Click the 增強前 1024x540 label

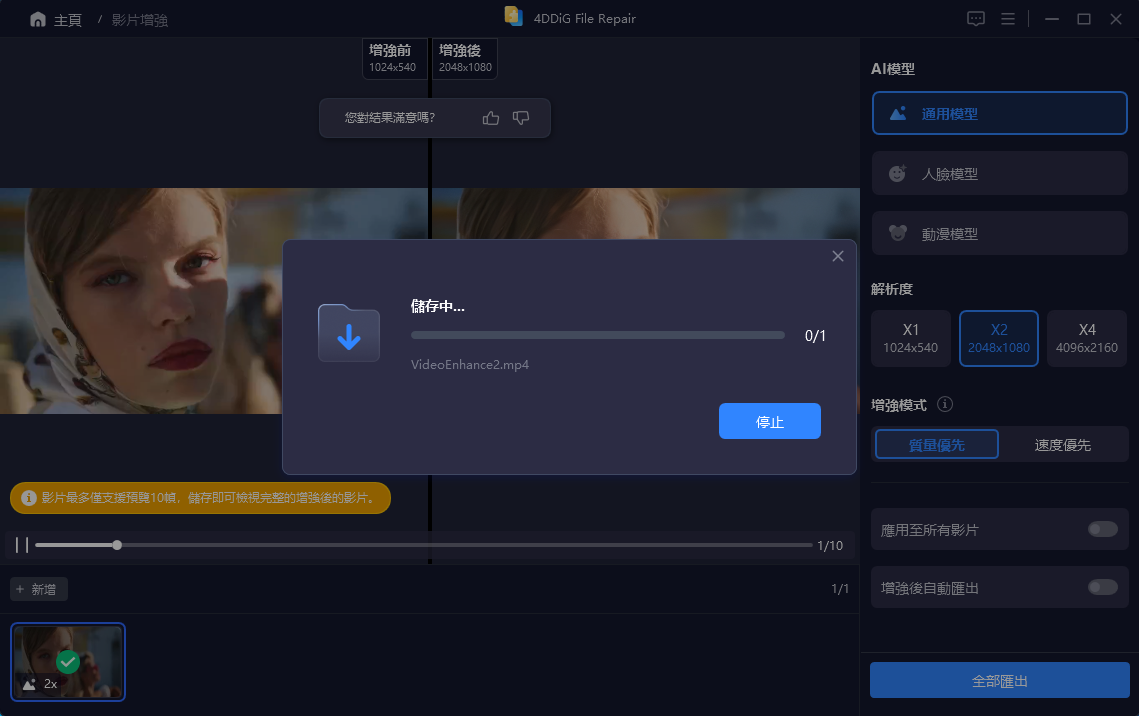[x=393, y=58]
